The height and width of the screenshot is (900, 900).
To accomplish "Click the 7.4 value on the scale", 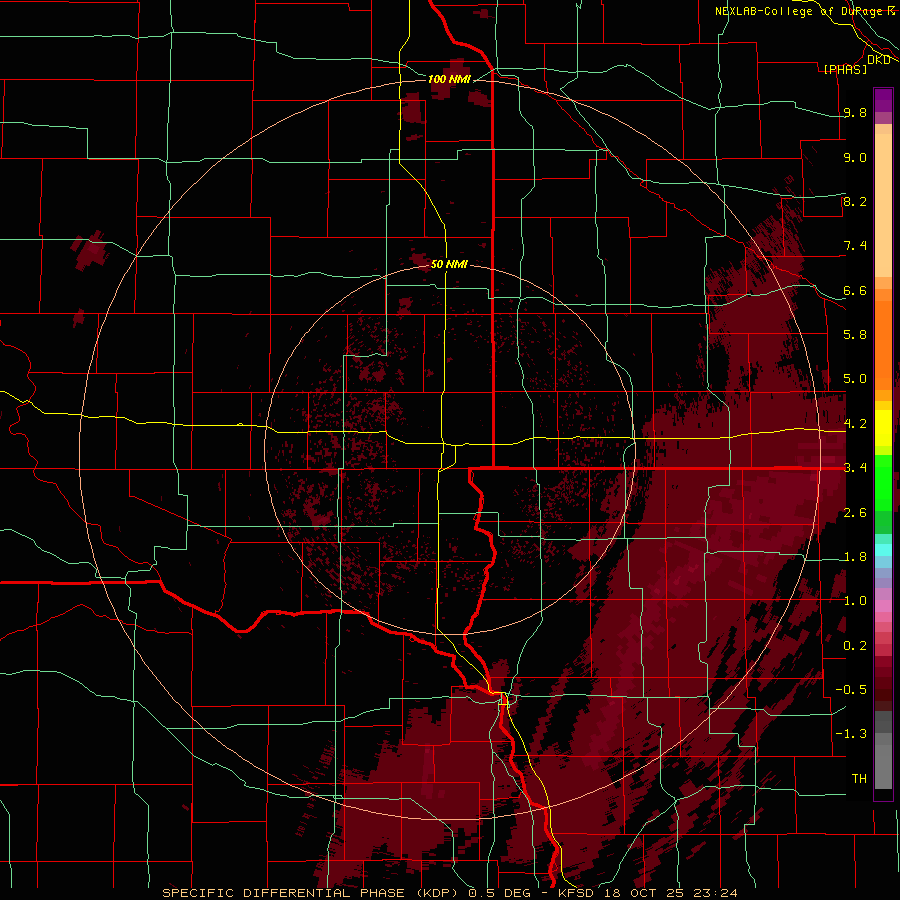I will pyautogui.click(x=855, y=246).
